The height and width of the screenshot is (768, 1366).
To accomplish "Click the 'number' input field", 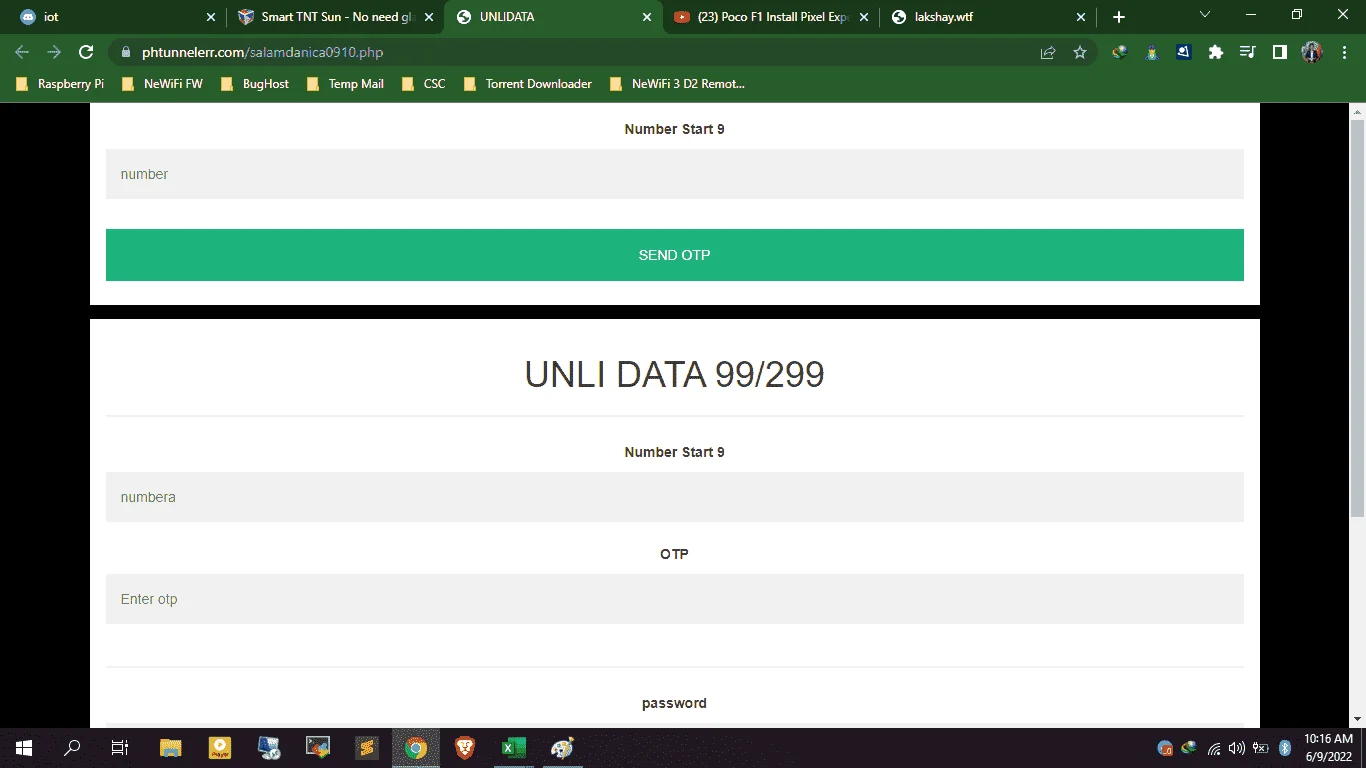I will pos(675,174).
